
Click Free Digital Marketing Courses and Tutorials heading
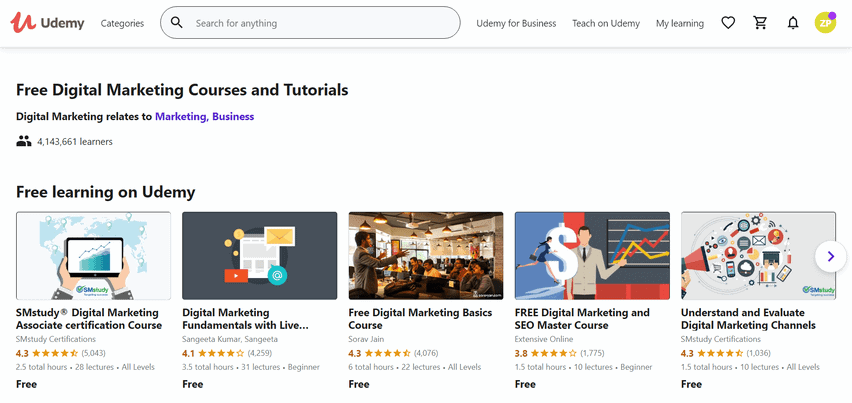coord(182,90)
